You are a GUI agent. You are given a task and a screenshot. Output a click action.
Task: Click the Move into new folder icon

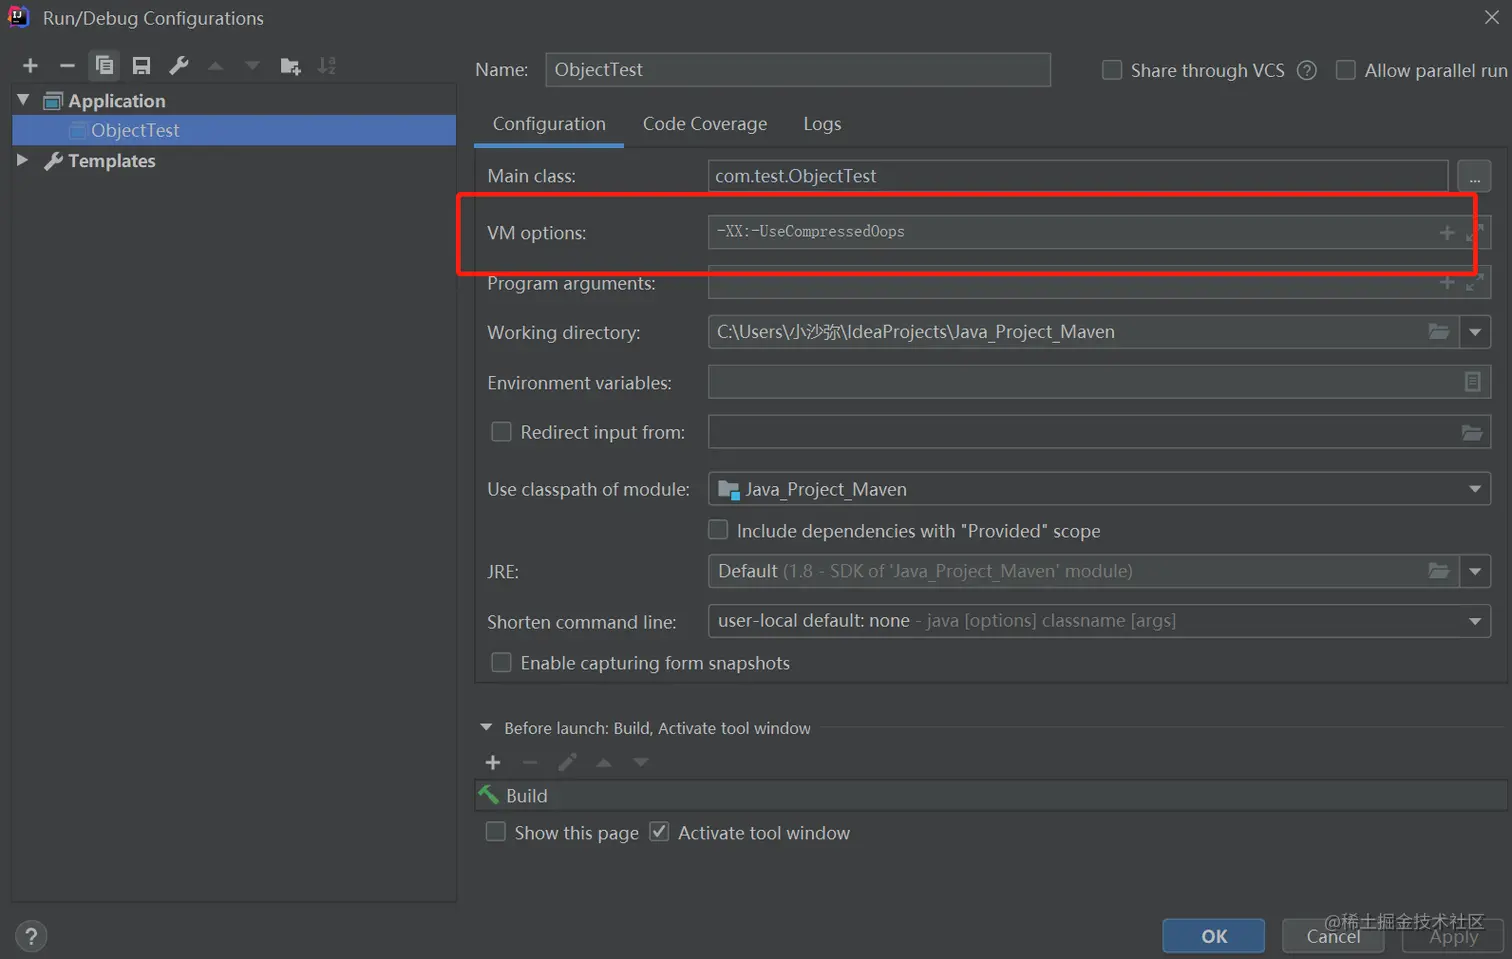(290, 66)
